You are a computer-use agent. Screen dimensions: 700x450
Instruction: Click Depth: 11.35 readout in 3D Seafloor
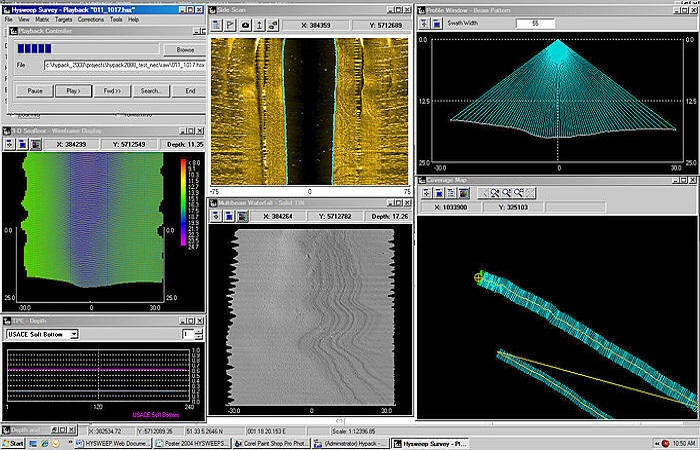185,145
